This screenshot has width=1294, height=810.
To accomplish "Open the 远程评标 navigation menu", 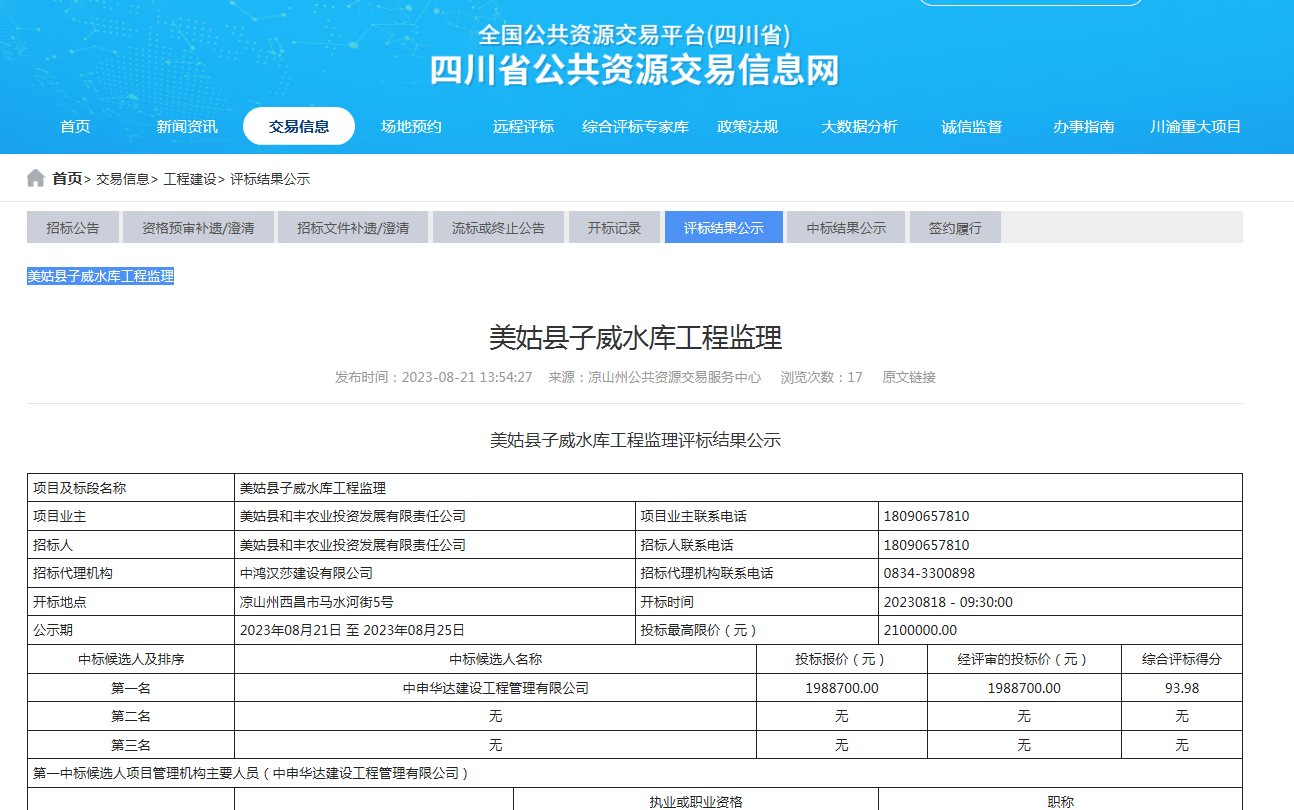I will click(521, 126).
